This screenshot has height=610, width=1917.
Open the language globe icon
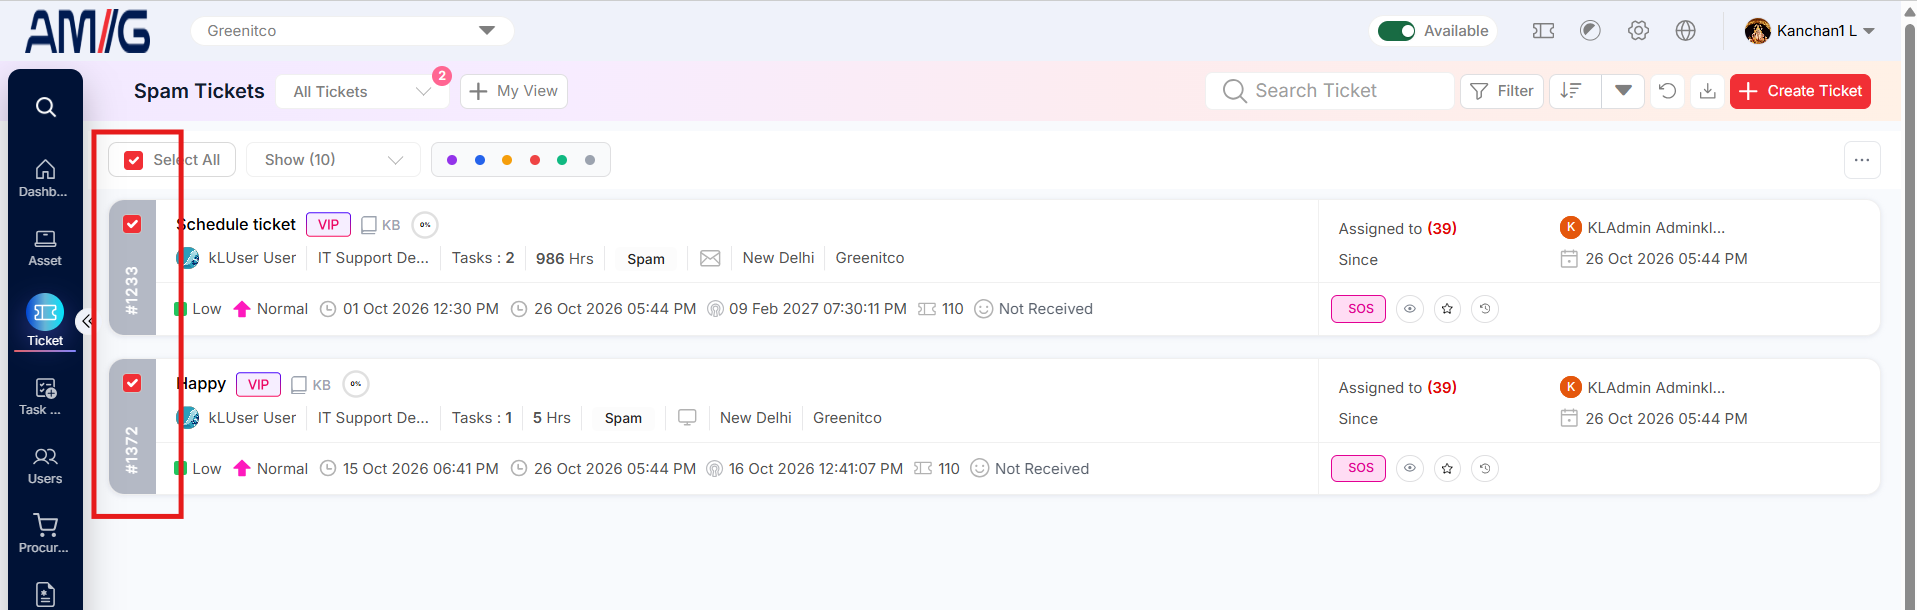click(x=1686, y=31)
